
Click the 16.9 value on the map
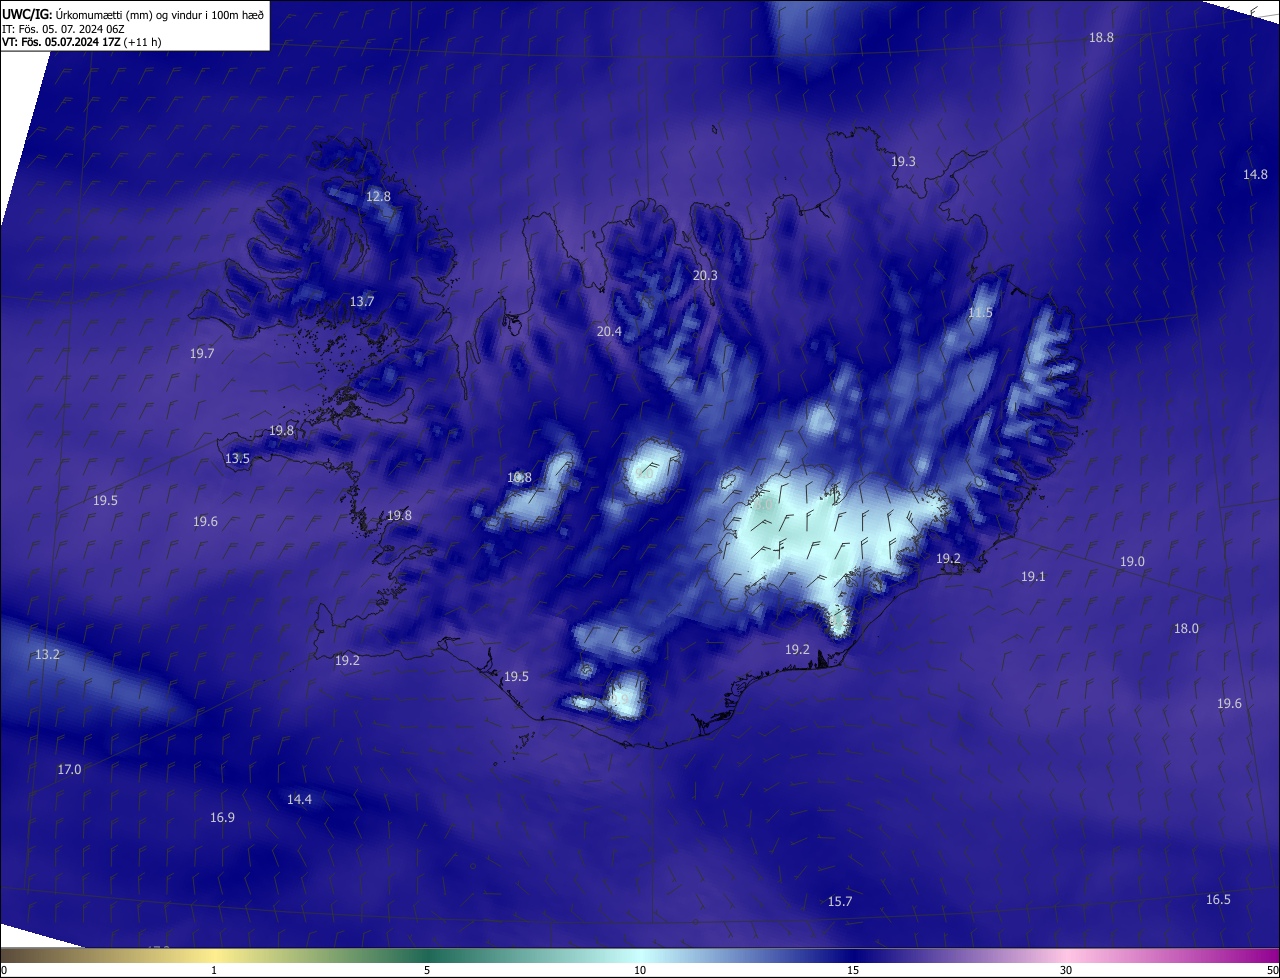222,817
